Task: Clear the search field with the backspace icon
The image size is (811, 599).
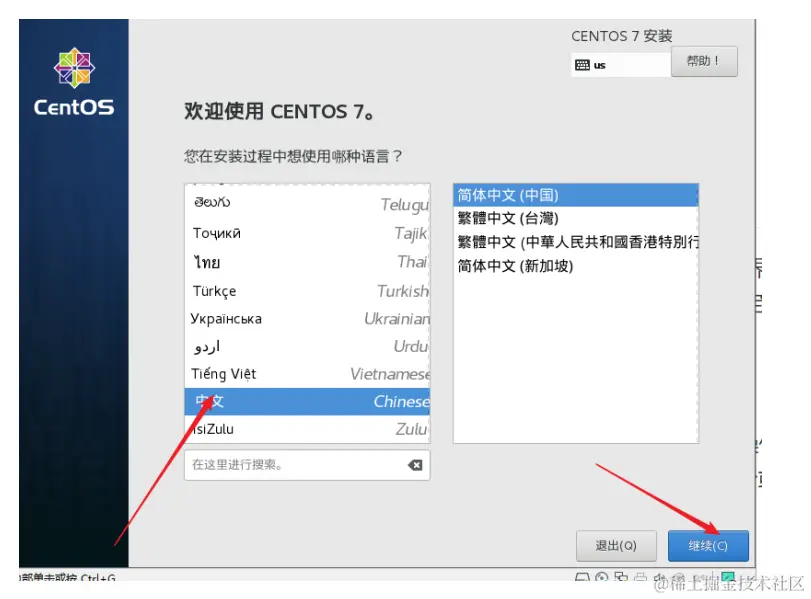Action: pyautogui.click(x=415, y=465)
